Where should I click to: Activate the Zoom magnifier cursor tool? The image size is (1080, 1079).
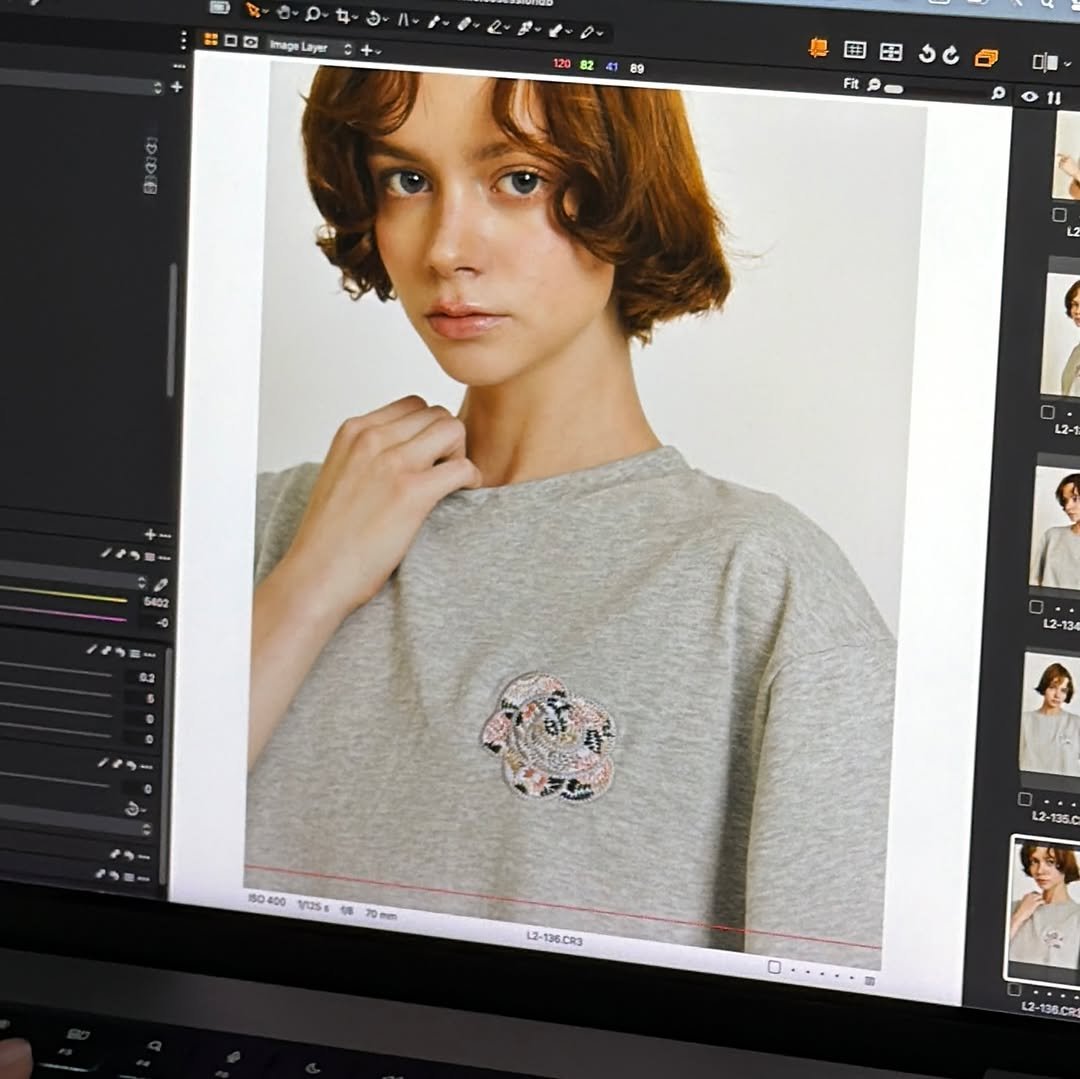313,14
